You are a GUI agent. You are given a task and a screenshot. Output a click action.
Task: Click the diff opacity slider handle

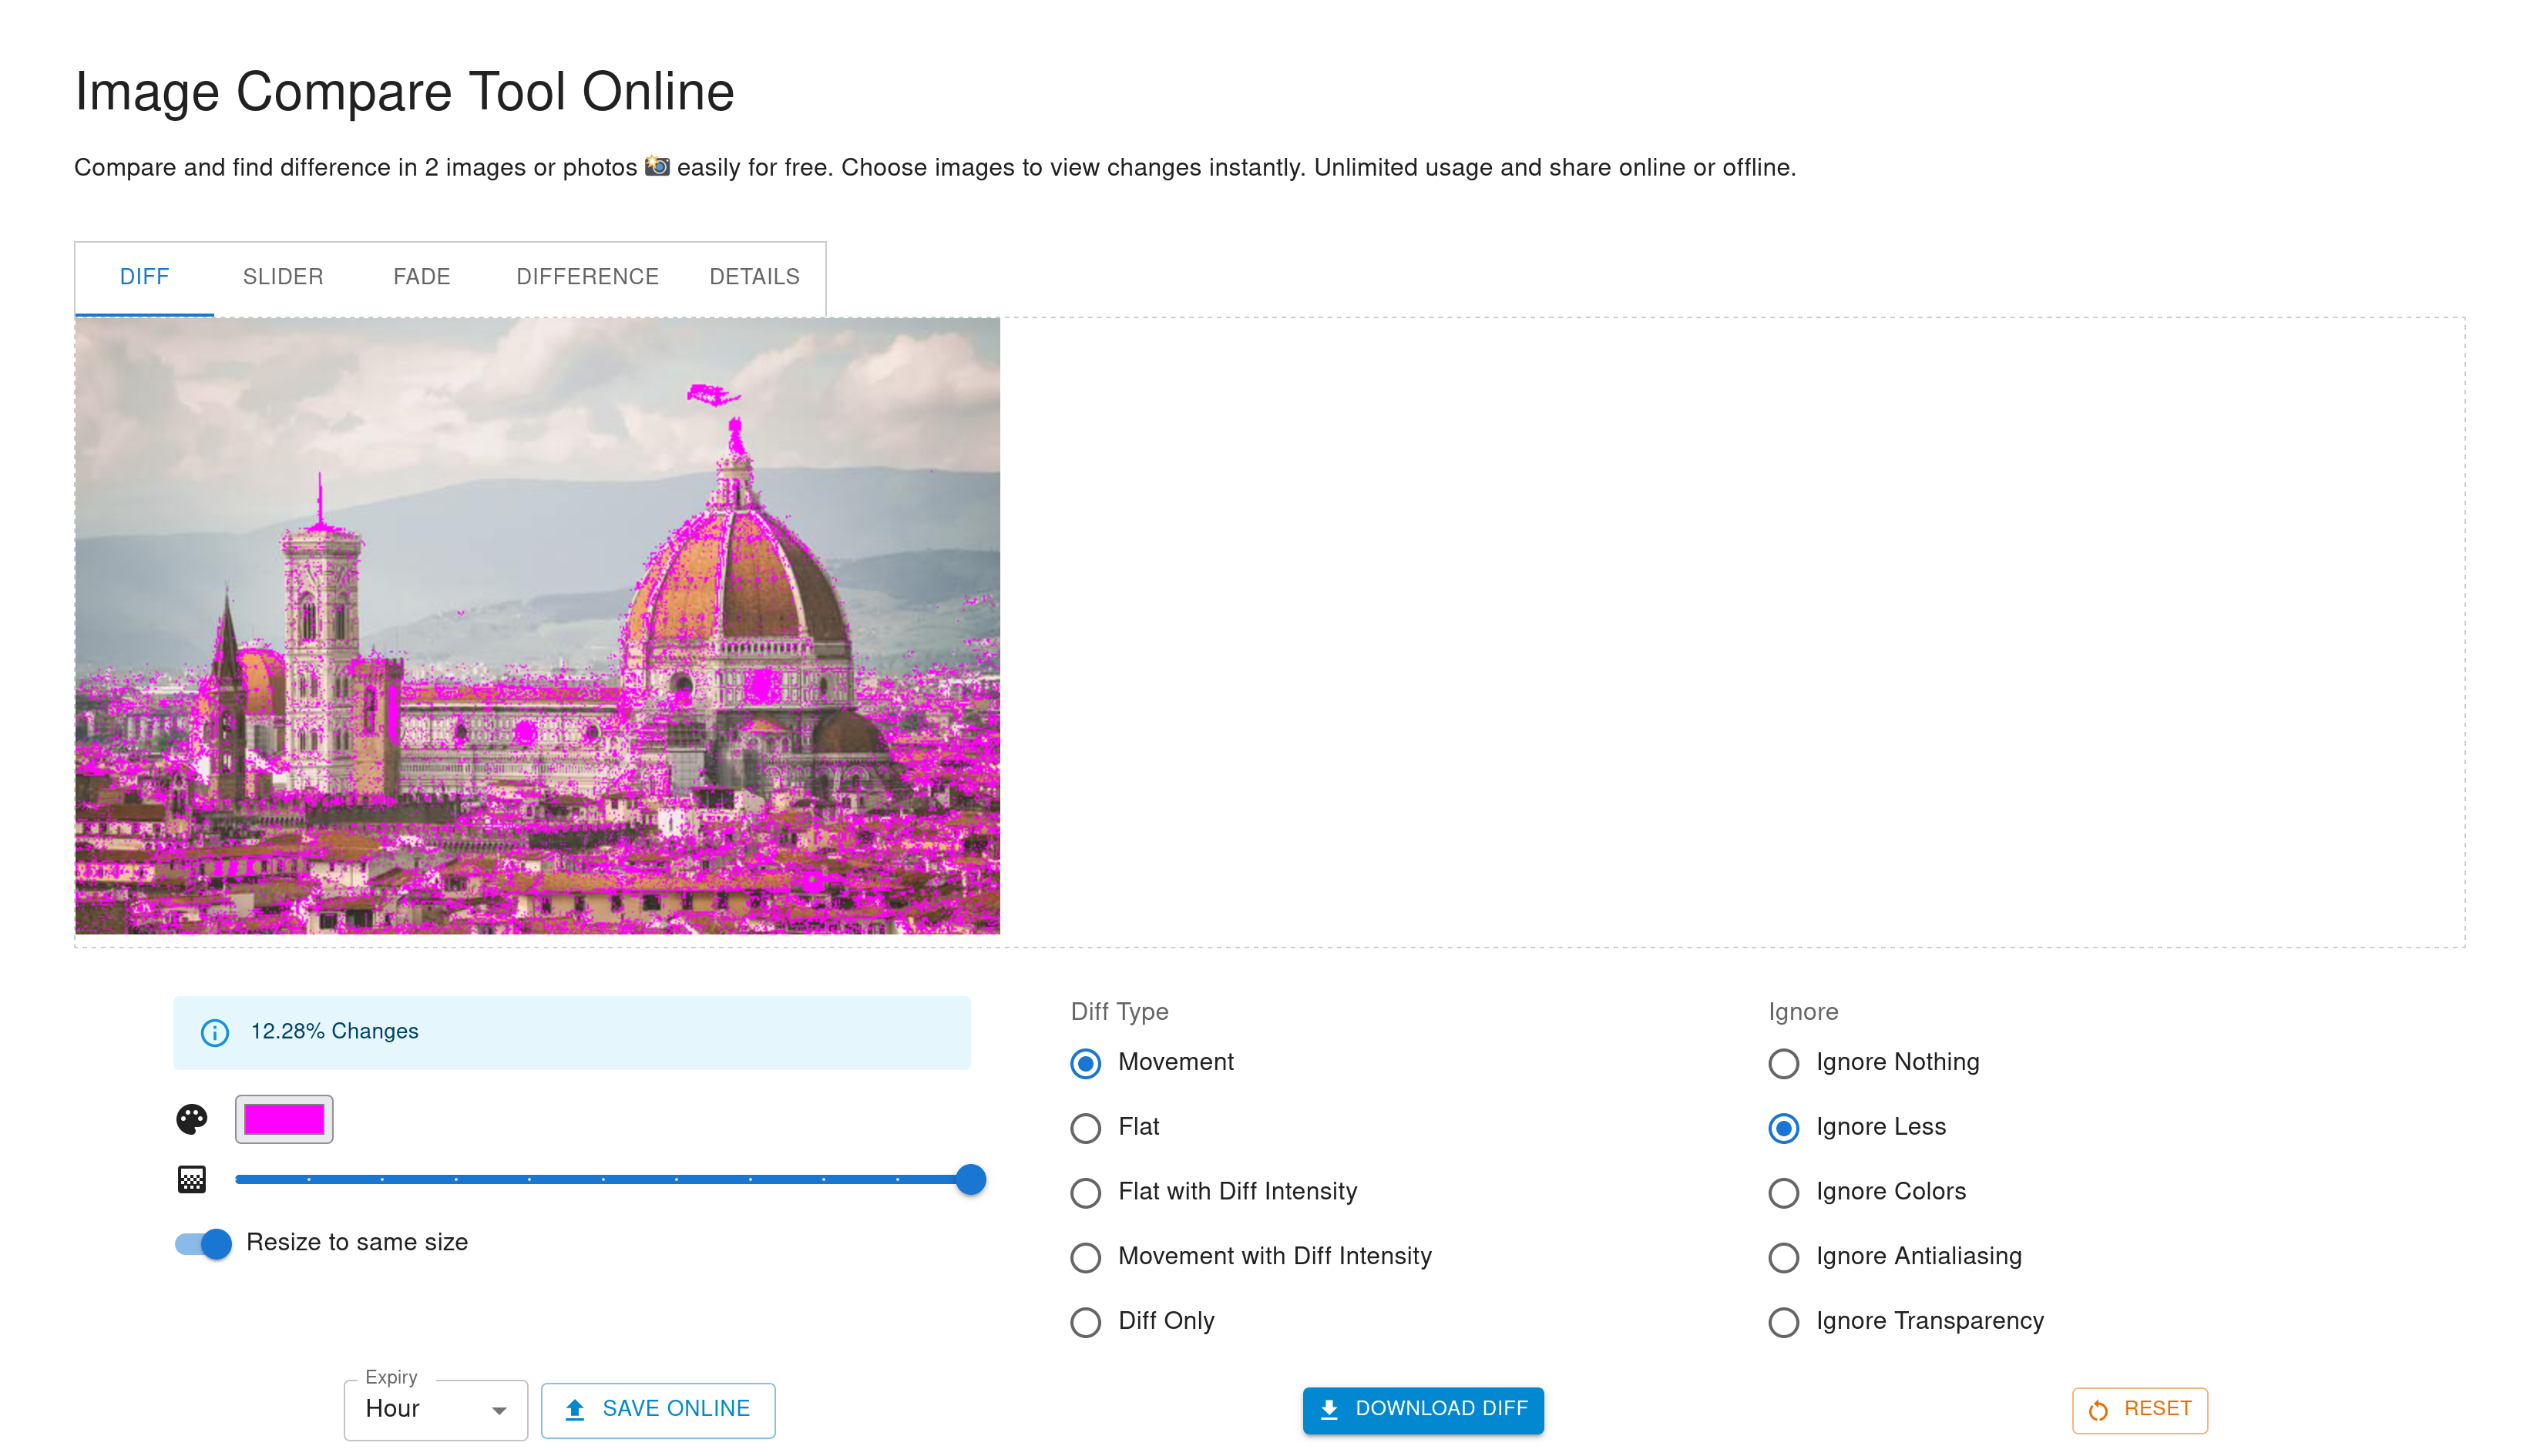970,1179
